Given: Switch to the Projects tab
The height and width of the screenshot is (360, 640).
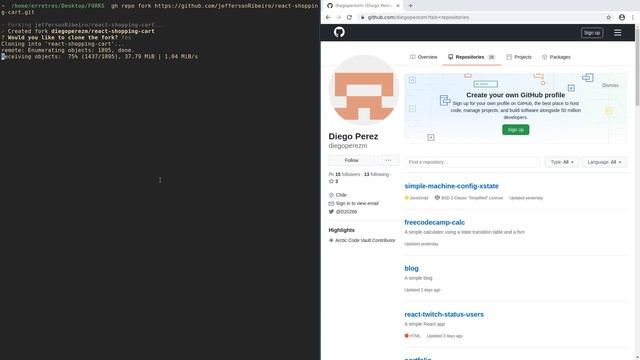Looking at the screenshot, I should tap(519, 57).
